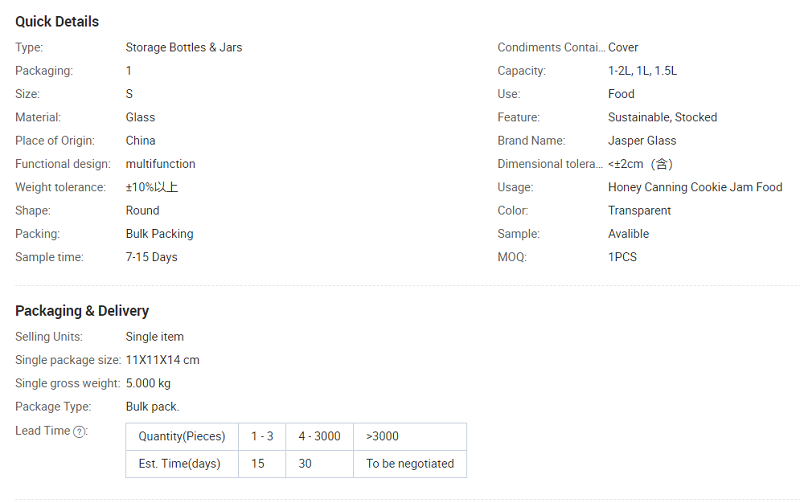800x503 pixels.
Task: Click the Packaging & Delivery heading
Action: click(82, 311)
